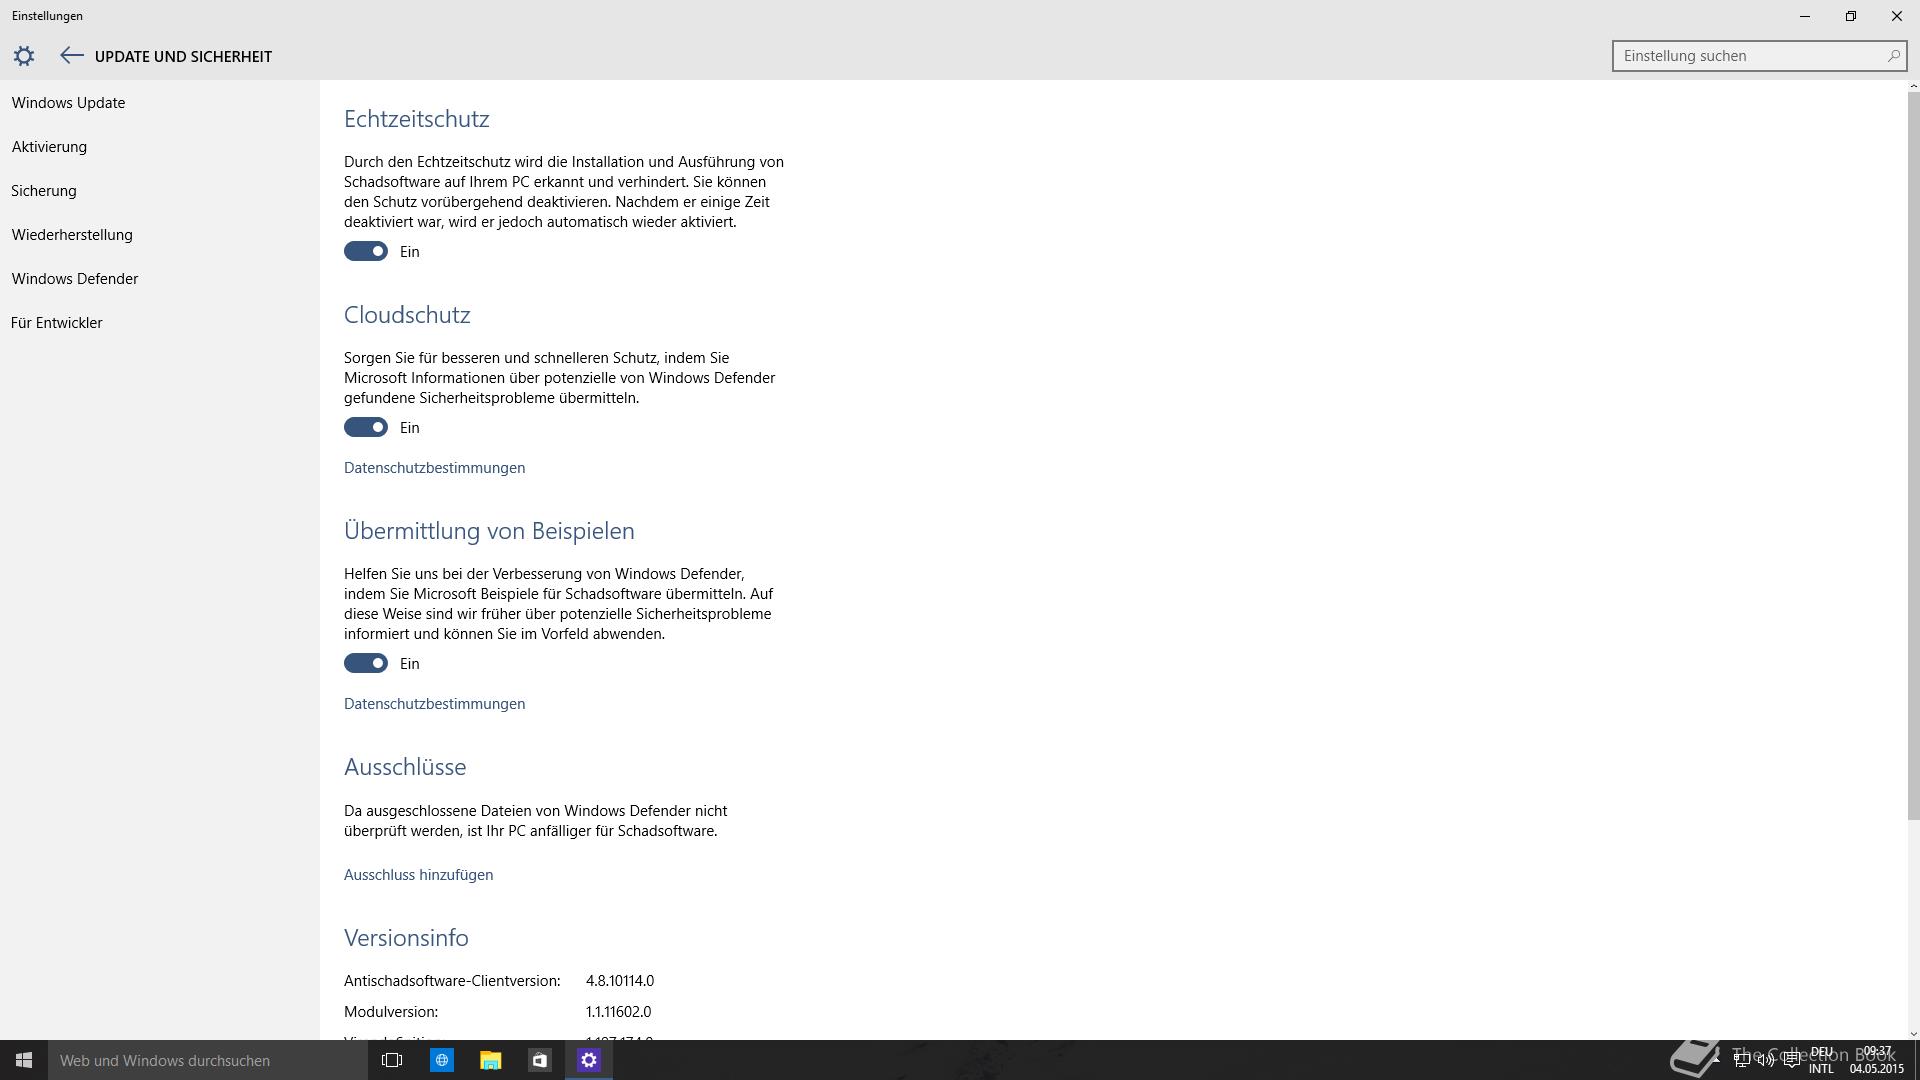Screen dimensions: 1920x1080
Task: Click the scrollbar down arrow
Action: click(x=1914, y=1033)
